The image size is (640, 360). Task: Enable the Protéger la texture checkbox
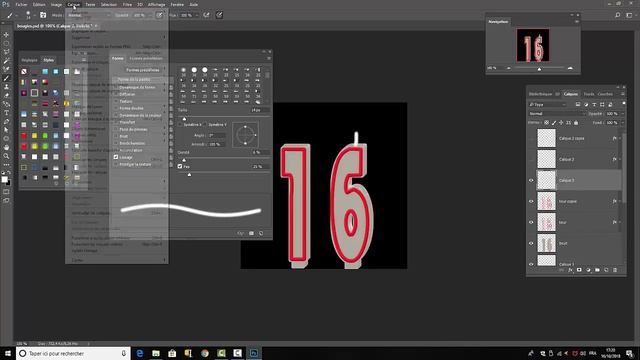point(116,164)
